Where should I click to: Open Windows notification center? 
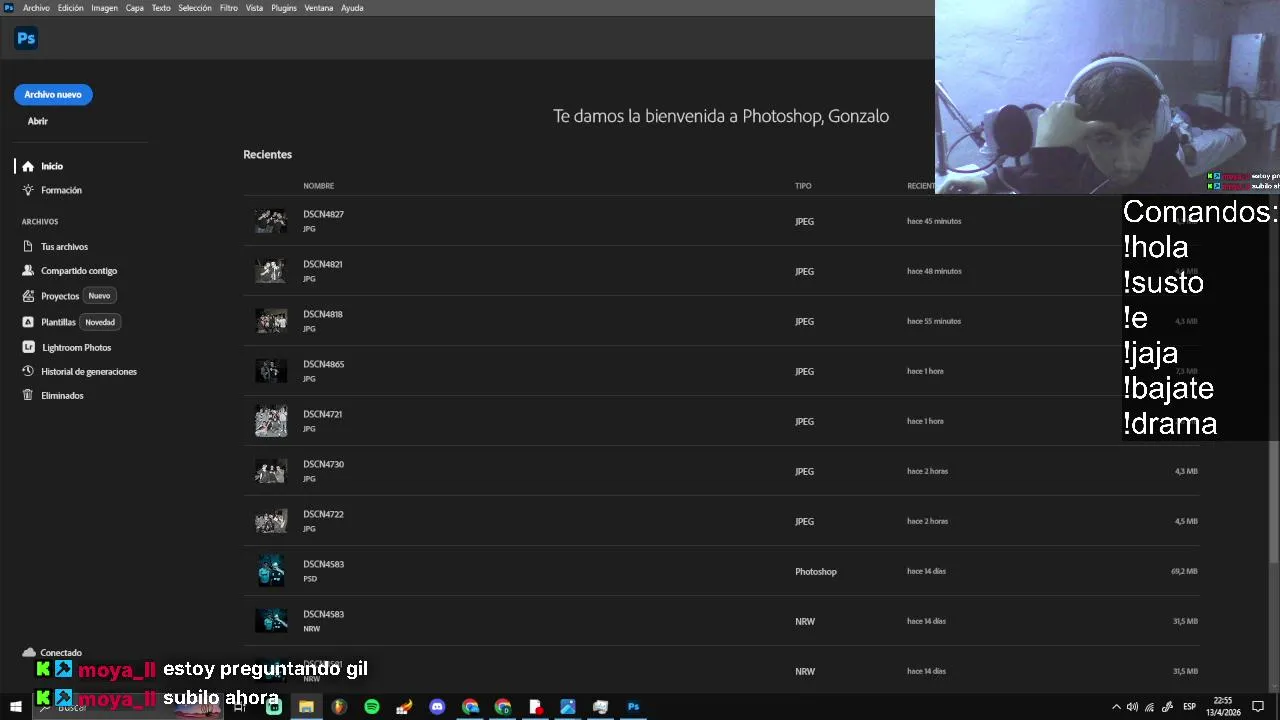point(1258,707)
